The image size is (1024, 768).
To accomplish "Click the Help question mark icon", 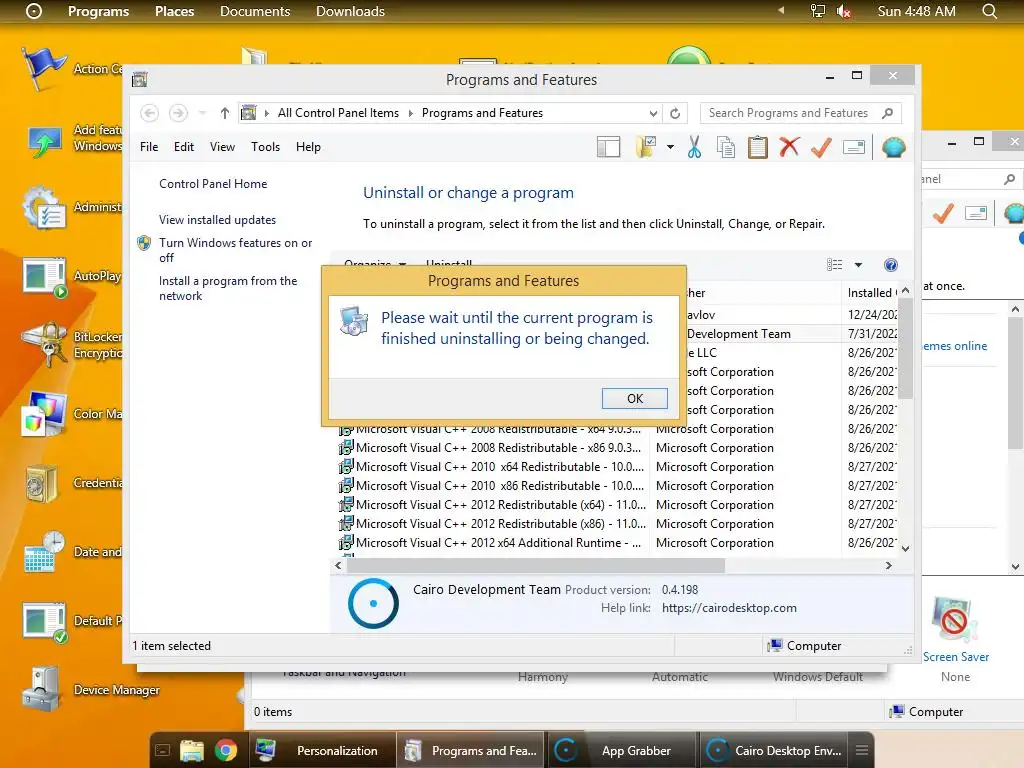I will point(891,264).
